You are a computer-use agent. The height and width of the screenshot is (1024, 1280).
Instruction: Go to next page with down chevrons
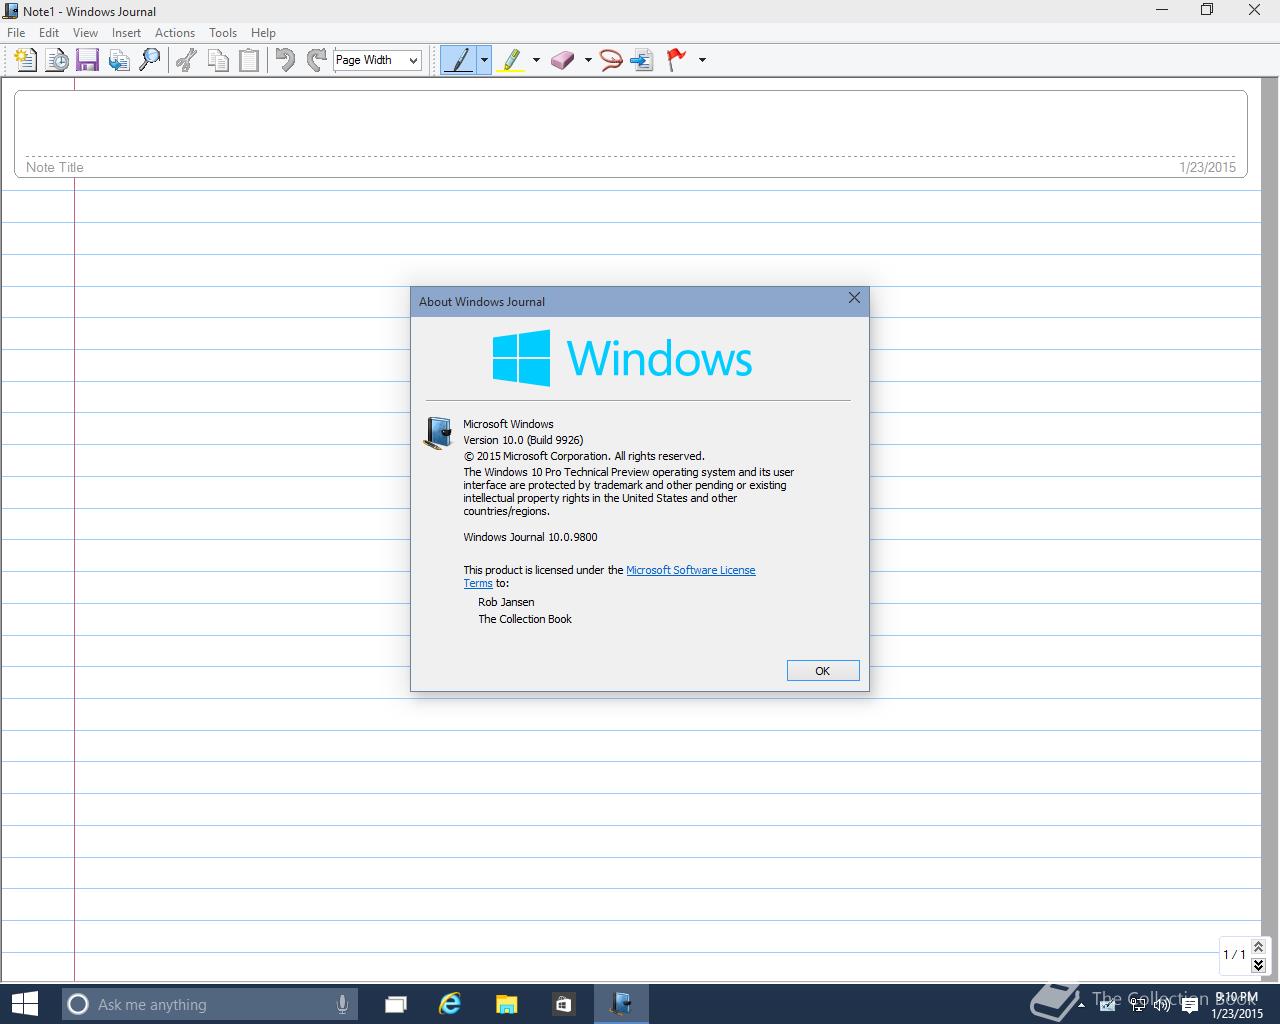pos(1259,965)
